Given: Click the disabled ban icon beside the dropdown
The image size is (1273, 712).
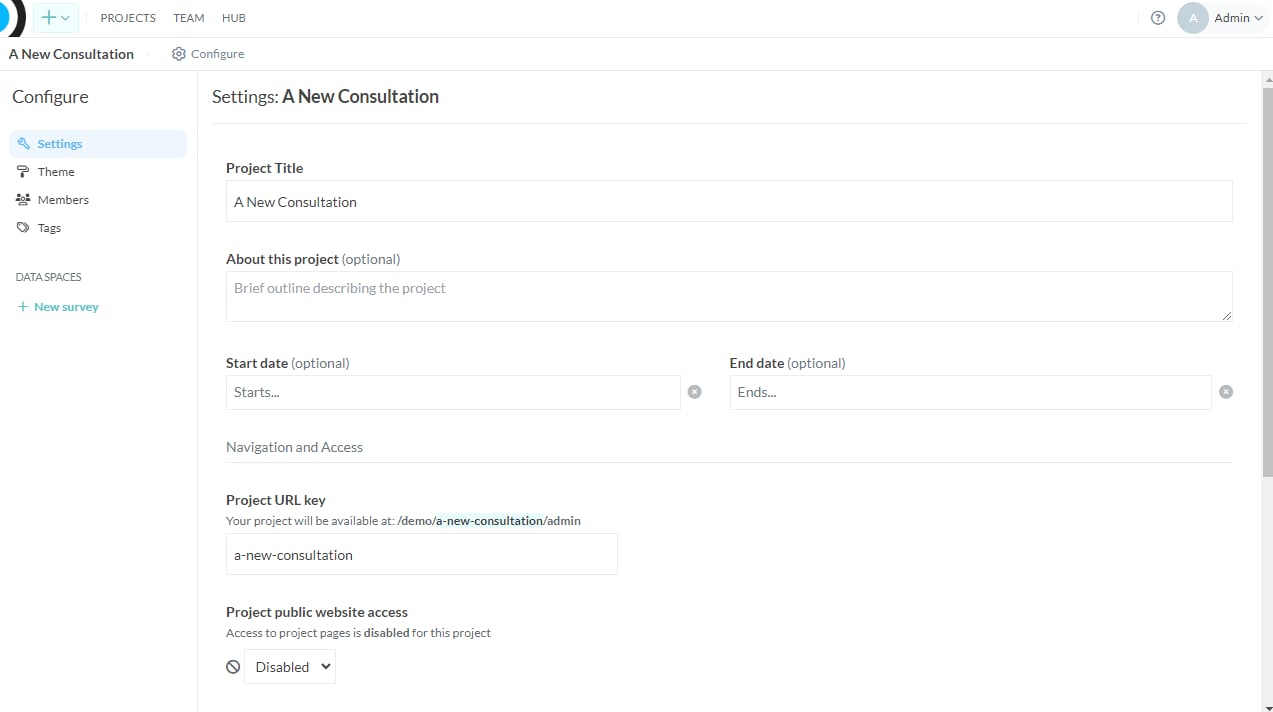Looking at the screenshot, I should point(233,667).
